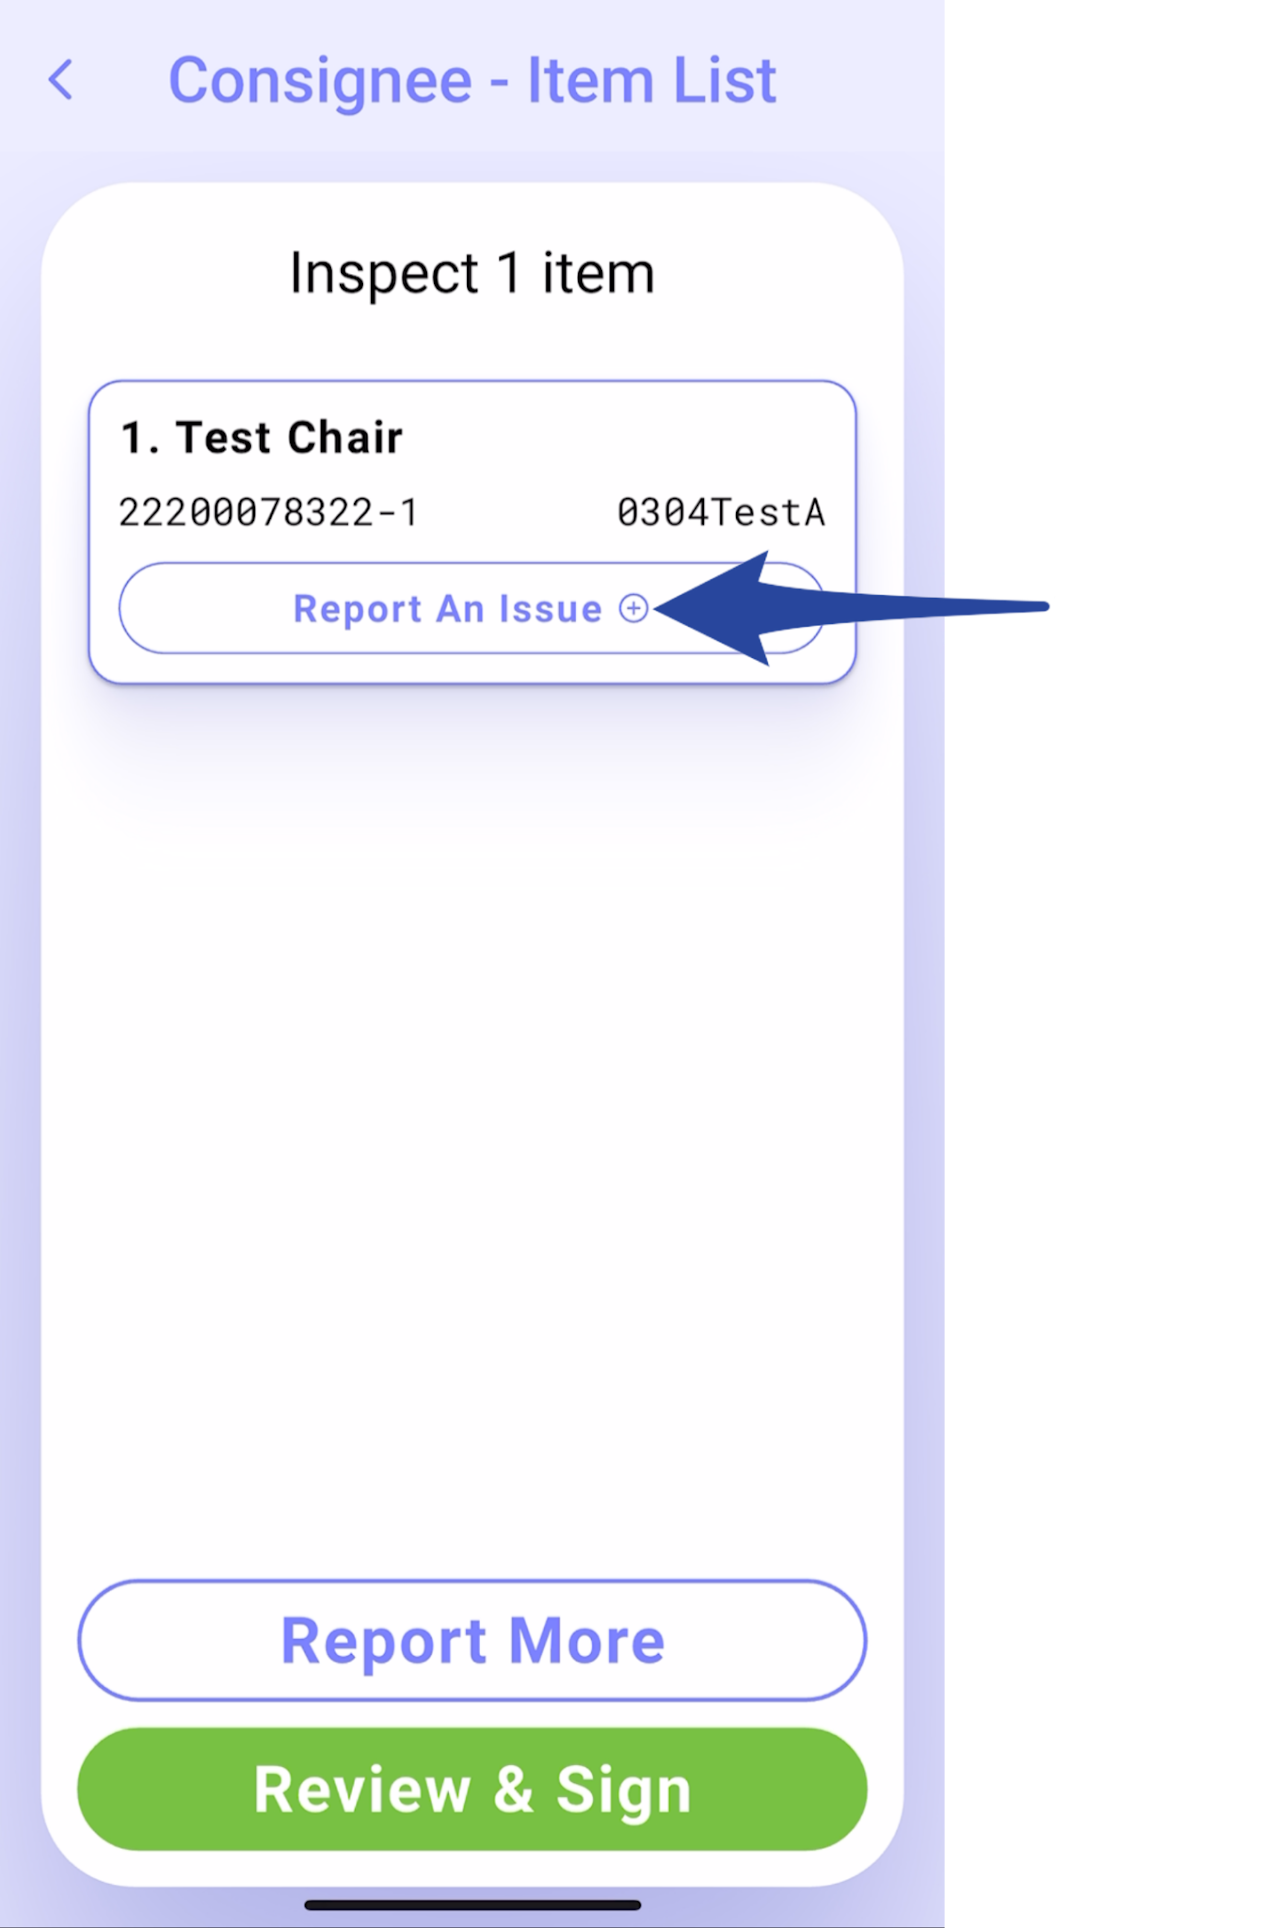The height and width of the screenshot is (1928, 1280).
Task: Go back using the header chevron
Action: point(61,80)
